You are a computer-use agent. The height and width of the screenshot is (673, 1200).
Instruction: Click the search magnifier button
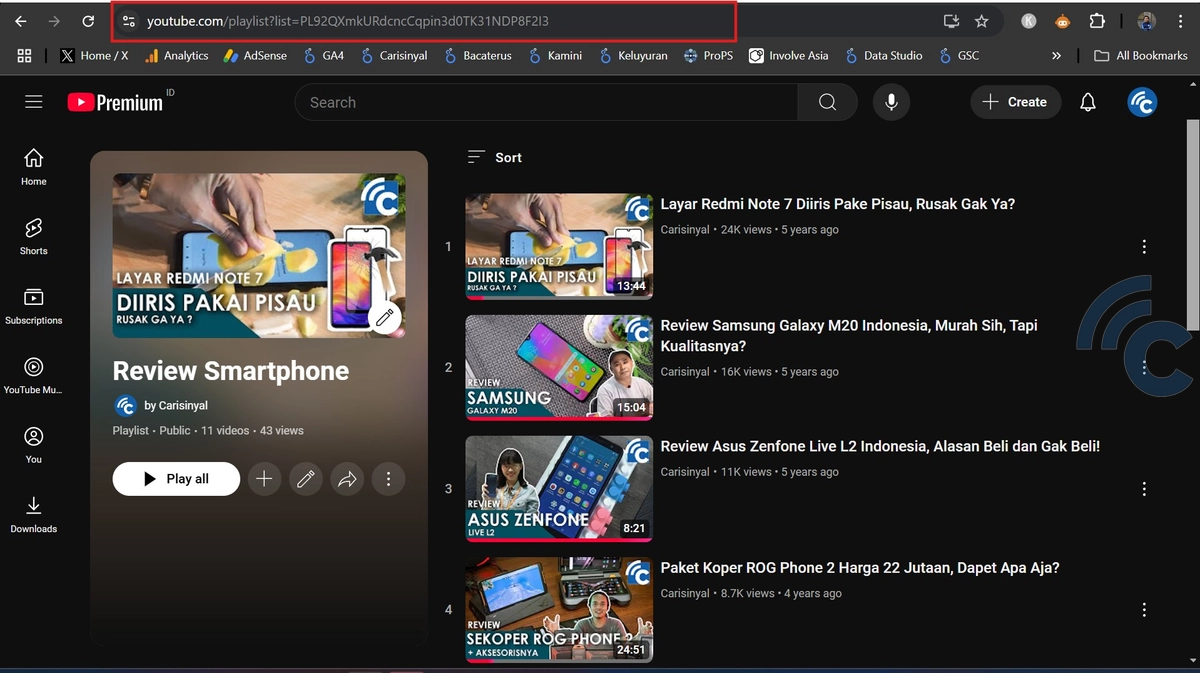[827, 102]
